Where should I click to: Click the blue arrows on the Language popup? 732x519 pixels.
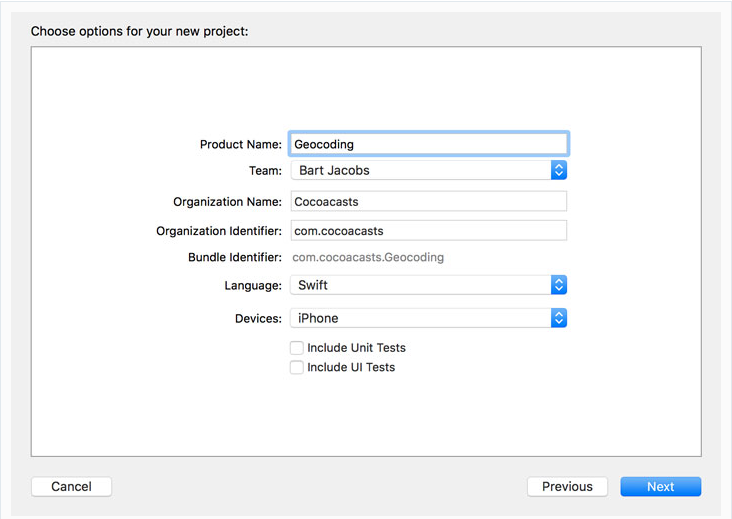559,285
